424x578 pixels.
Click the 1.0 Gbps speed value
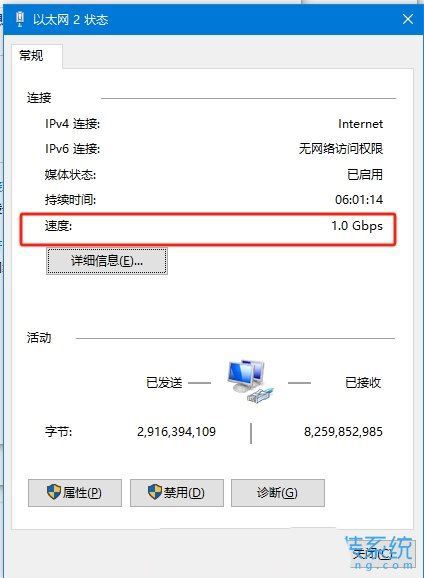[357, 226]
